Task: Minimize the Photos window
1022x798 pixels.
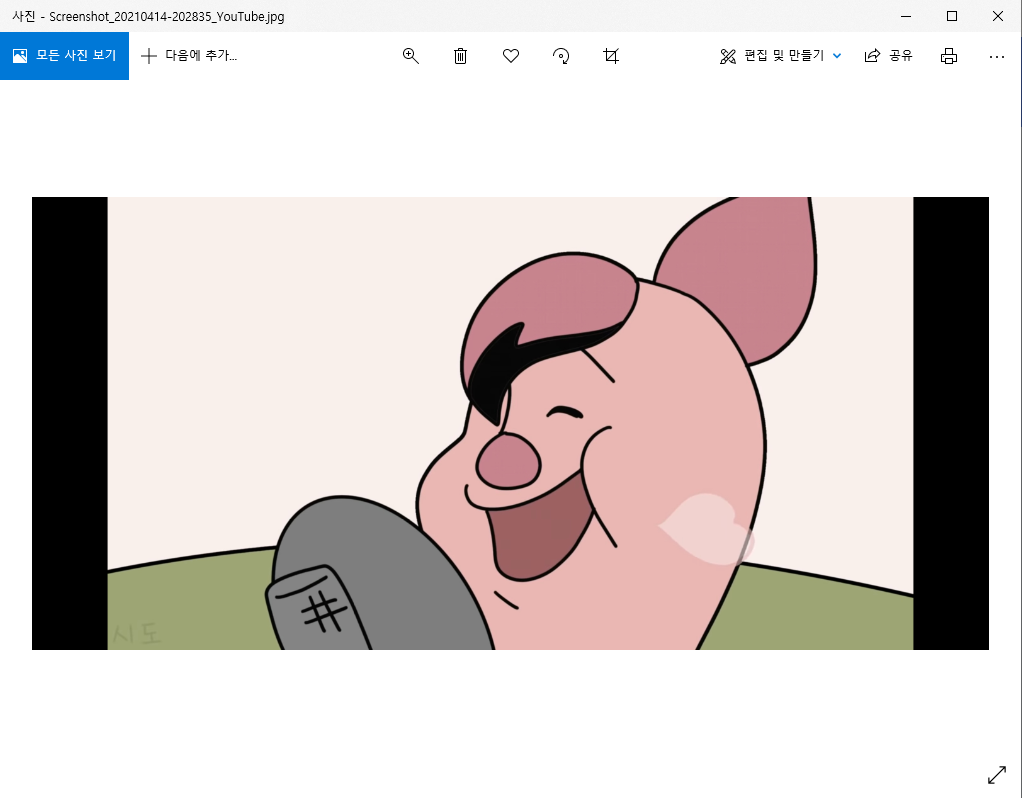Action: tap(906, 16)
